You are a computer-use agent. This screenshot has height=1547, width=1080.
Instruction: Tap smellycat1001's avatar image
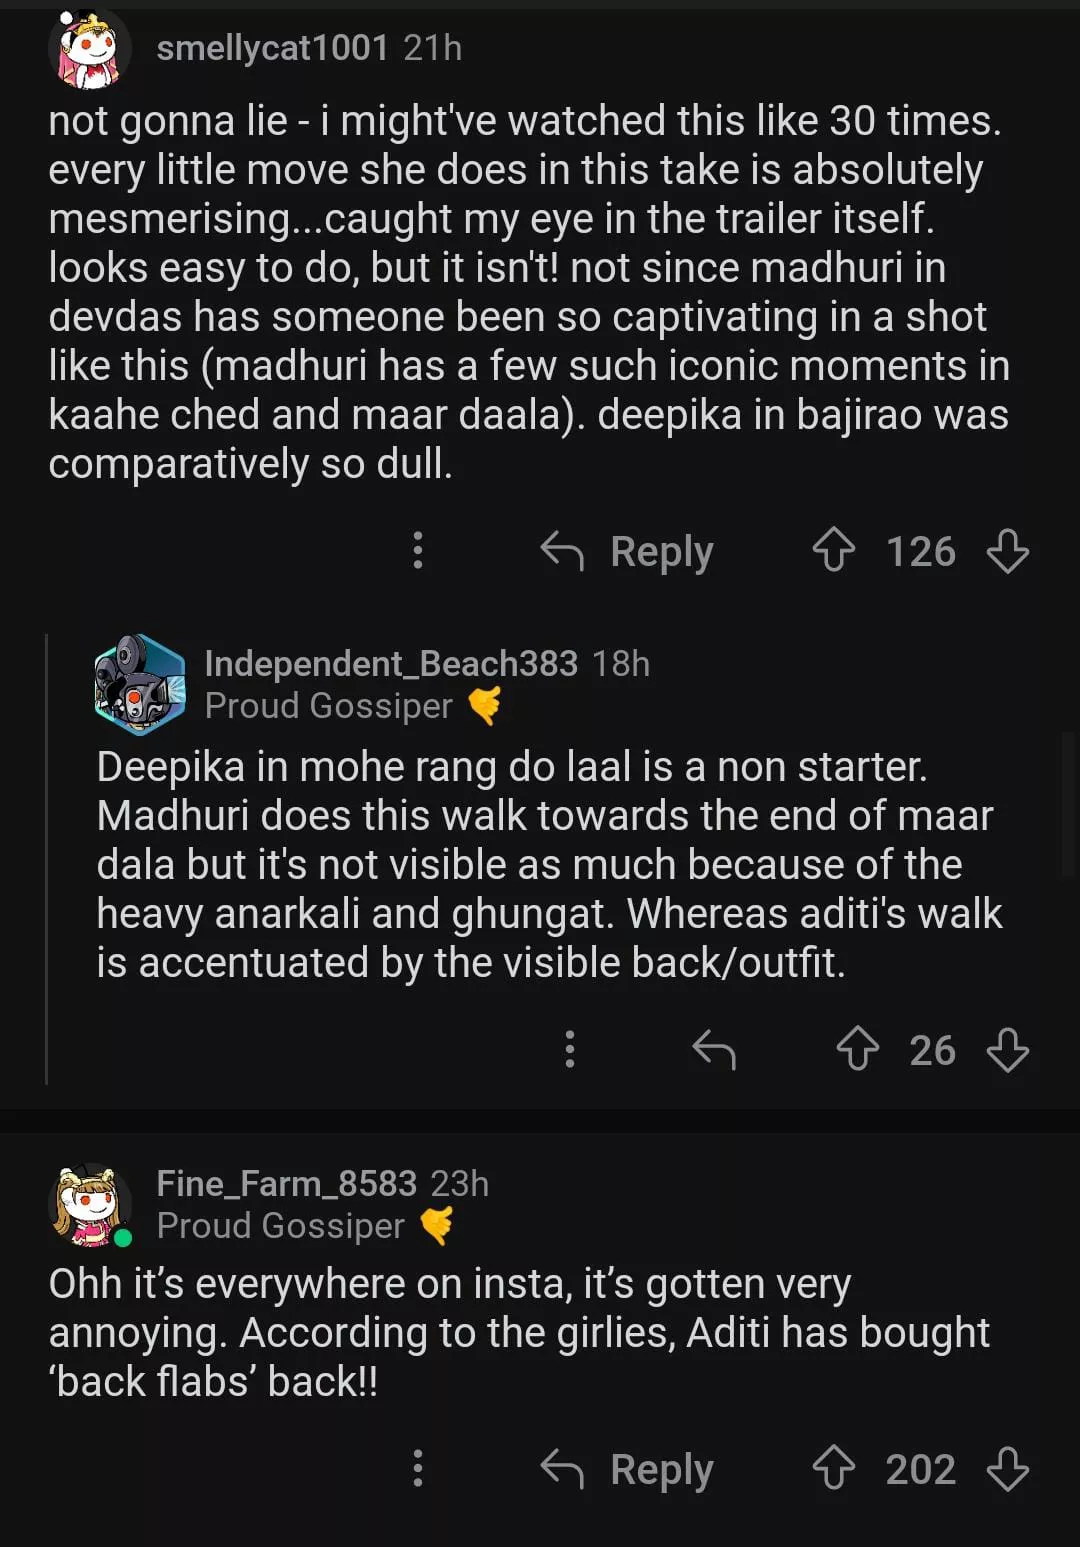(x=90, y=49)
